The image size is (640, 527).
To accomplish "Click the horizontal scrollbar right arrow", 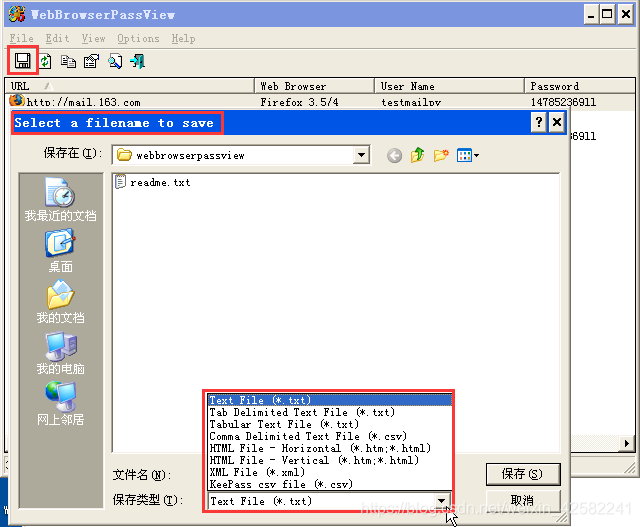I will (x=627, y=443).
